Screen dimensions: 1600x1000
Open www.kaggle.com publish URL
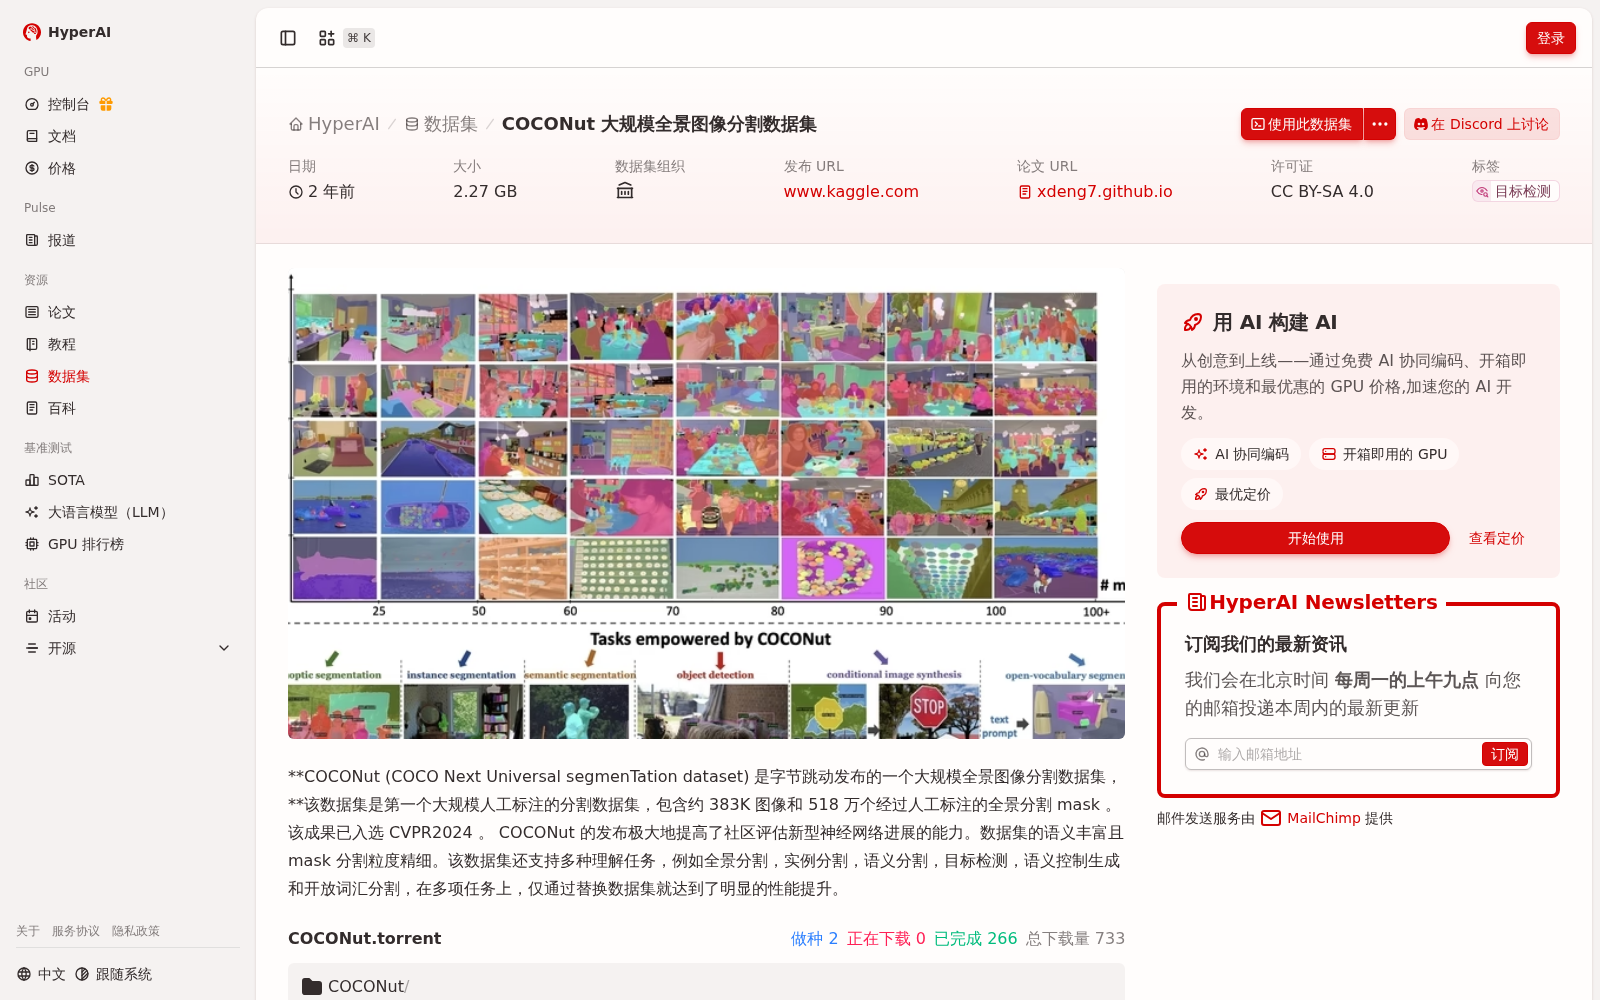851,191
